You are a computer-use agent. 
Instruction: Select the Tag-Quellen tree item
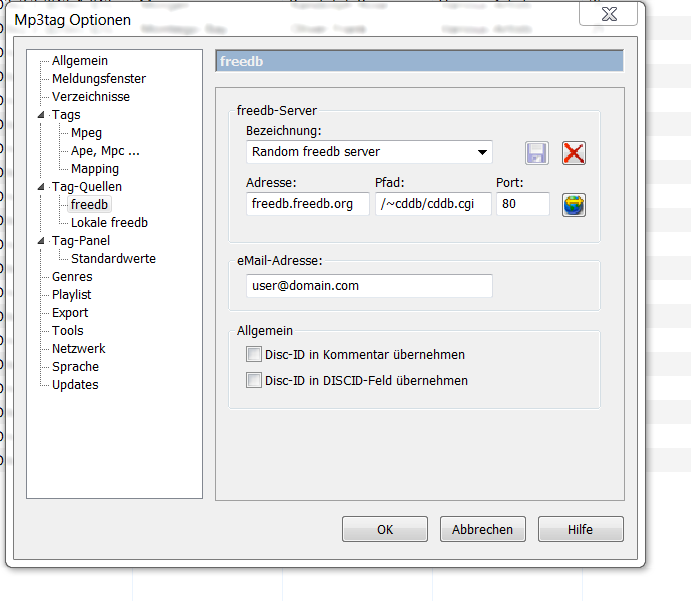click(87, 186)
